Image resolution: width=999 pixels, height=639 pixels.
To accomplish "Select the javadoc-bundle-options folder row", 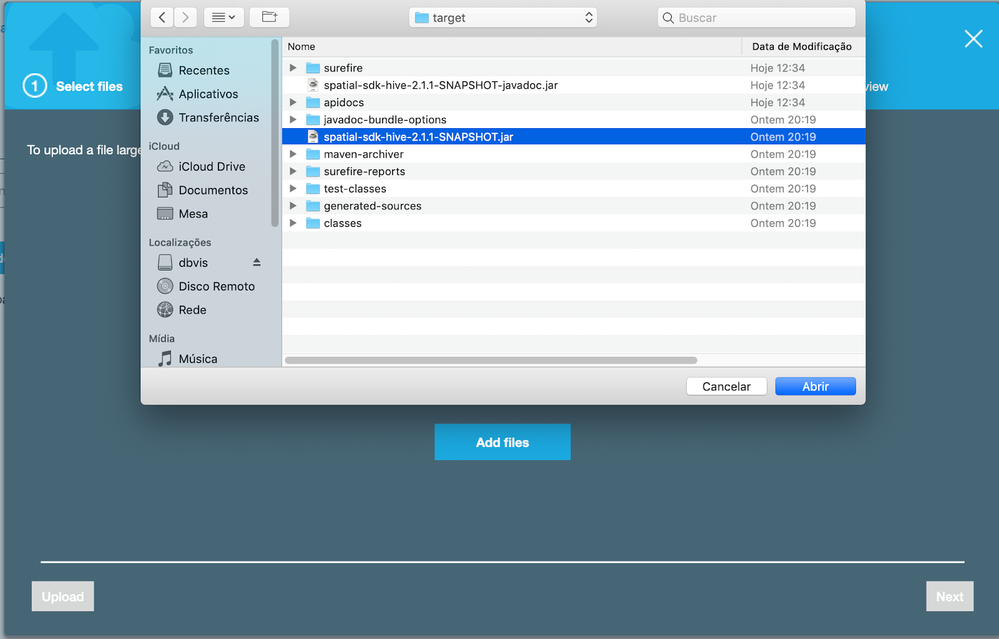I will click(573, 119).
